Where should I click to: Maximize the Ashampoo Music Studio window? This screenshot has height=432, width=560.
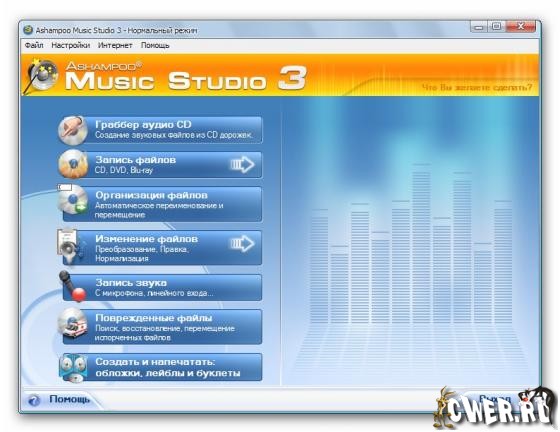point(496,27)
